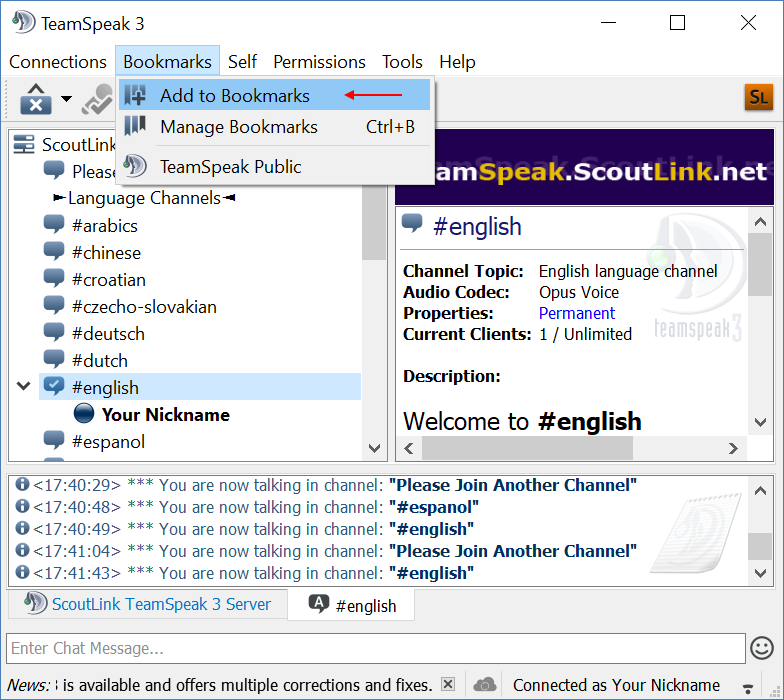The width and height of the screenshot is (784, 700).
Task: Choose Add to Bookmarks from the menu
Action: (274, 95)
